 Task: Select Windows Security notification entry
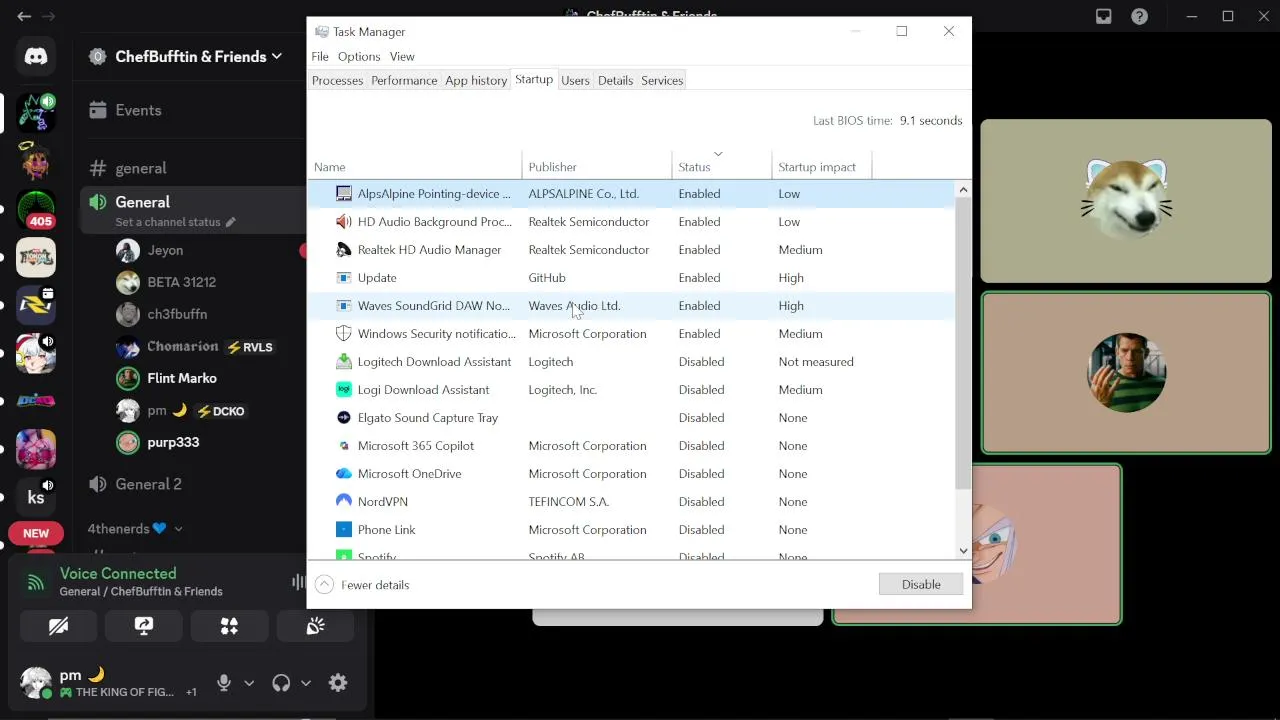[631, 334]
